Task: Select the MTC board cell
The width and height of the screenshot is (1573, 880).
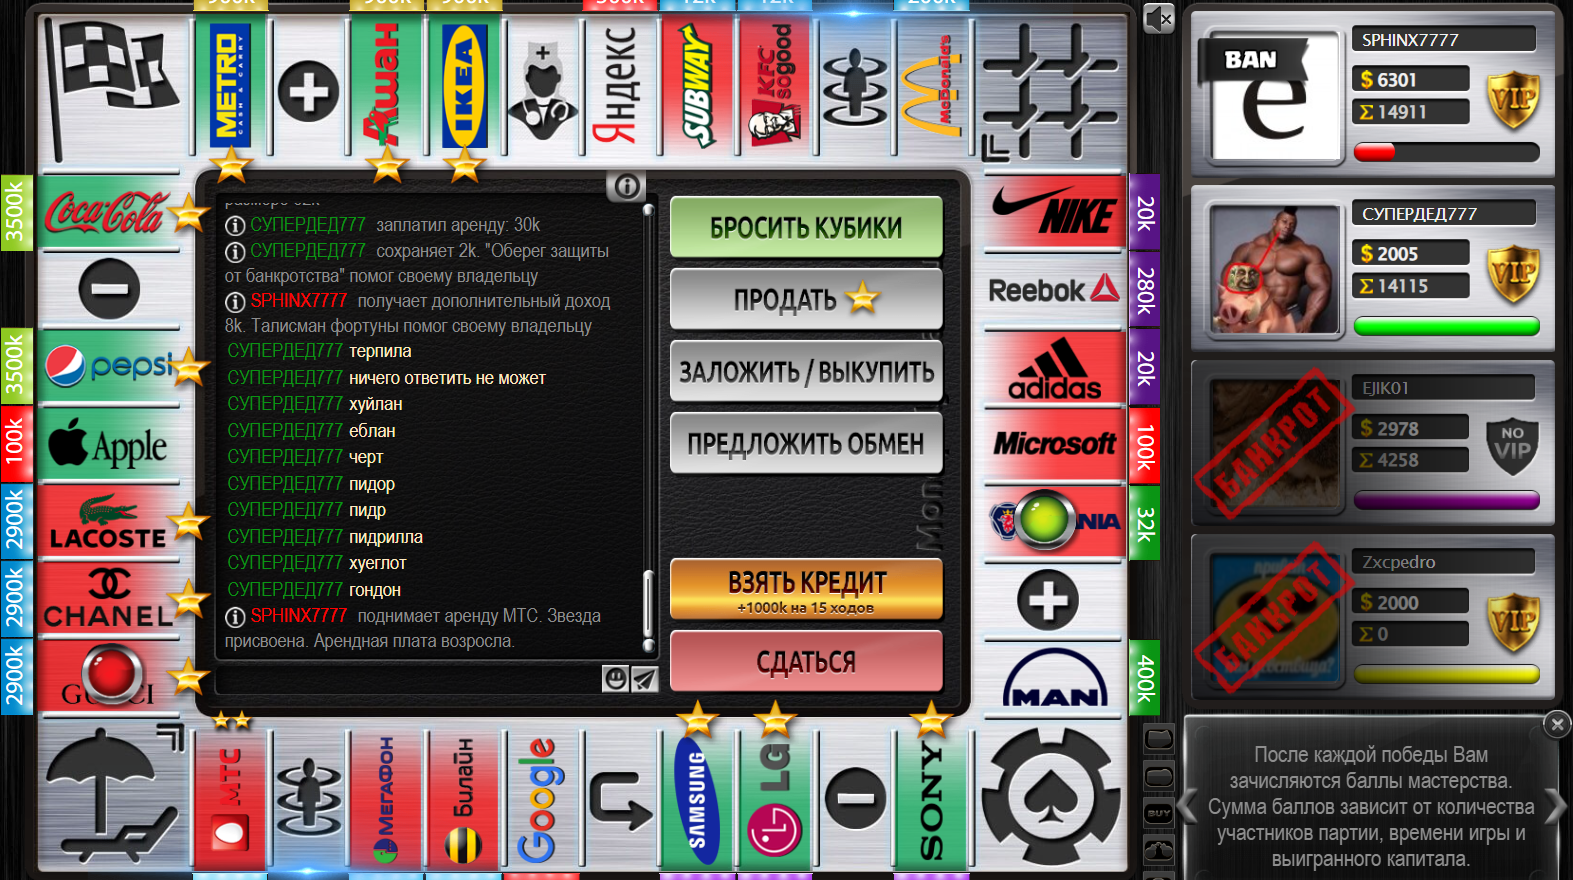Action: pos(231,798)
